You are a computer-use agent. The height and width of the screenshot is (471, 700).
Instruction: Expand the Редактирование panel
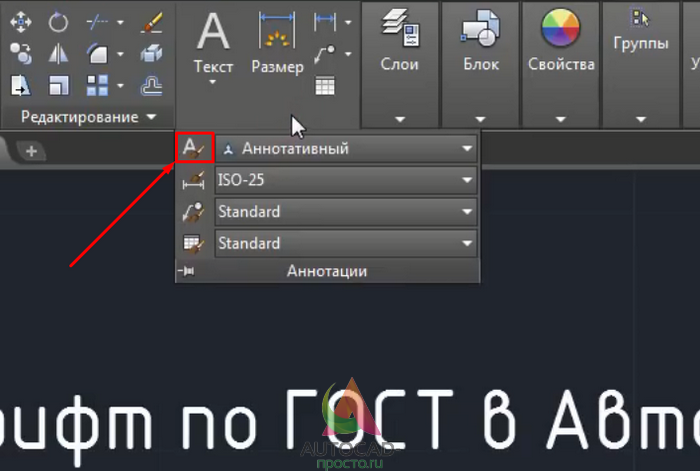click(x=88, y=117)
